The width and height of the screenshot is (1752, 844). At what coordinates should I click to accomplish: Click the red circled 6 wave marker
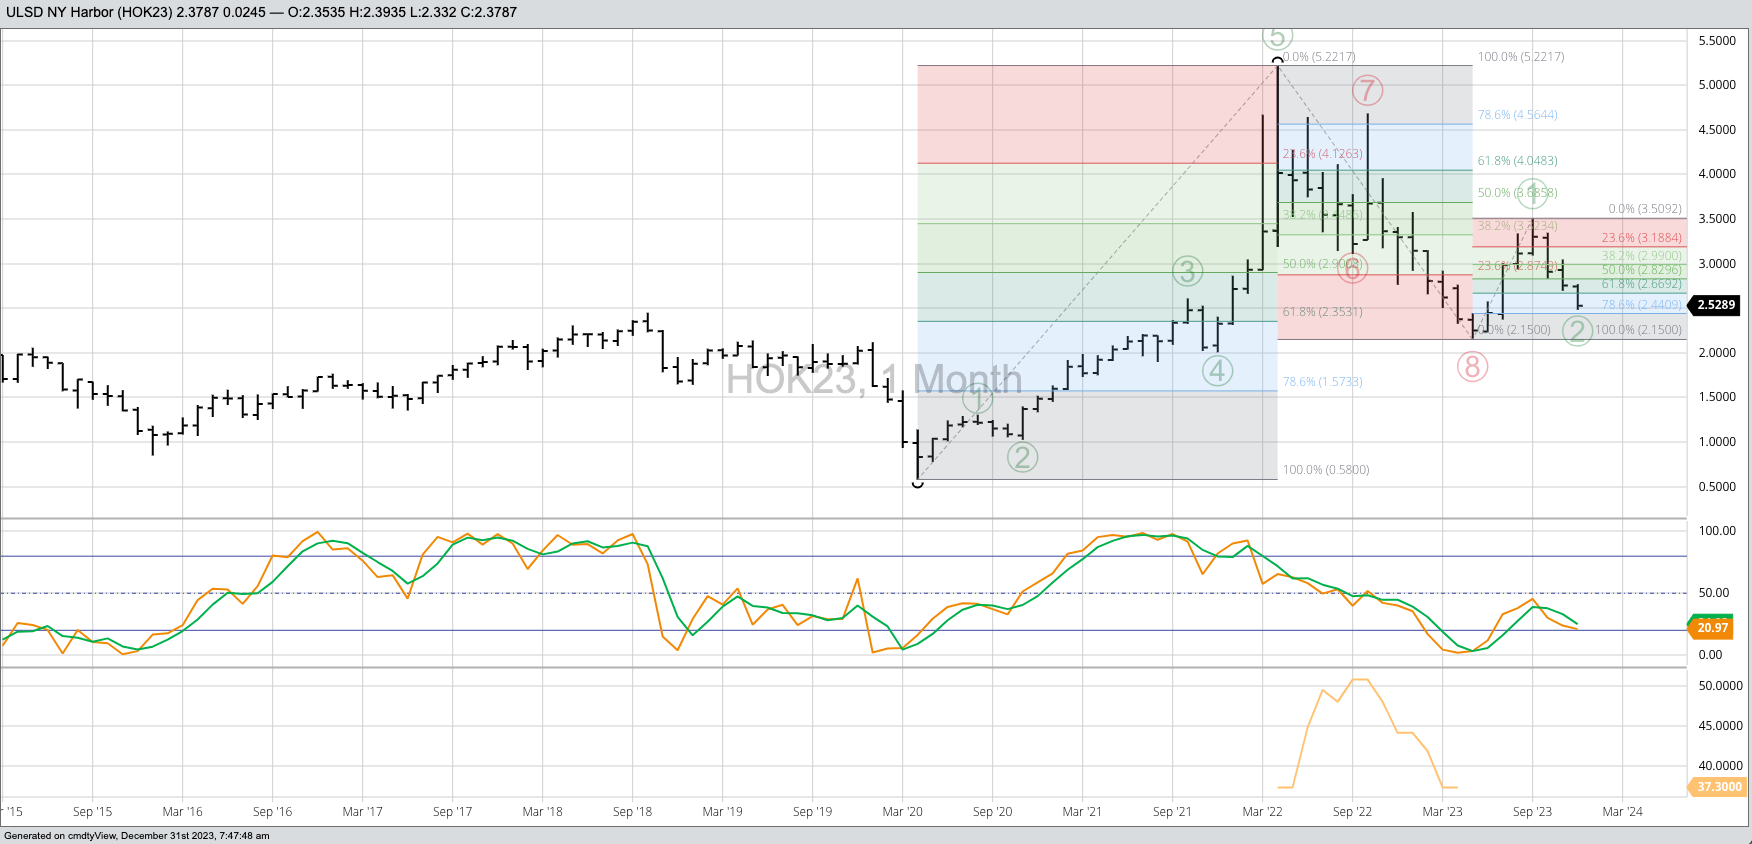(x=1352, y=268)
